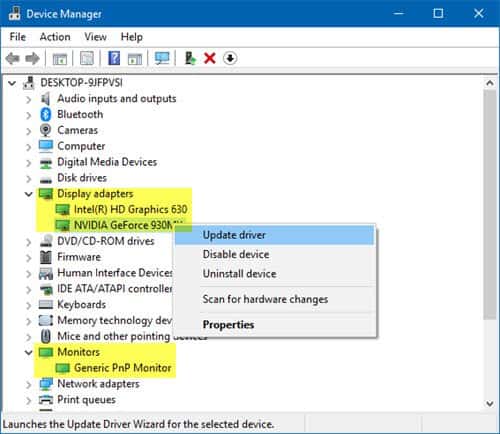Choose Properties from context menu
This screenshot has width=500, height=434.
(275, 324)
